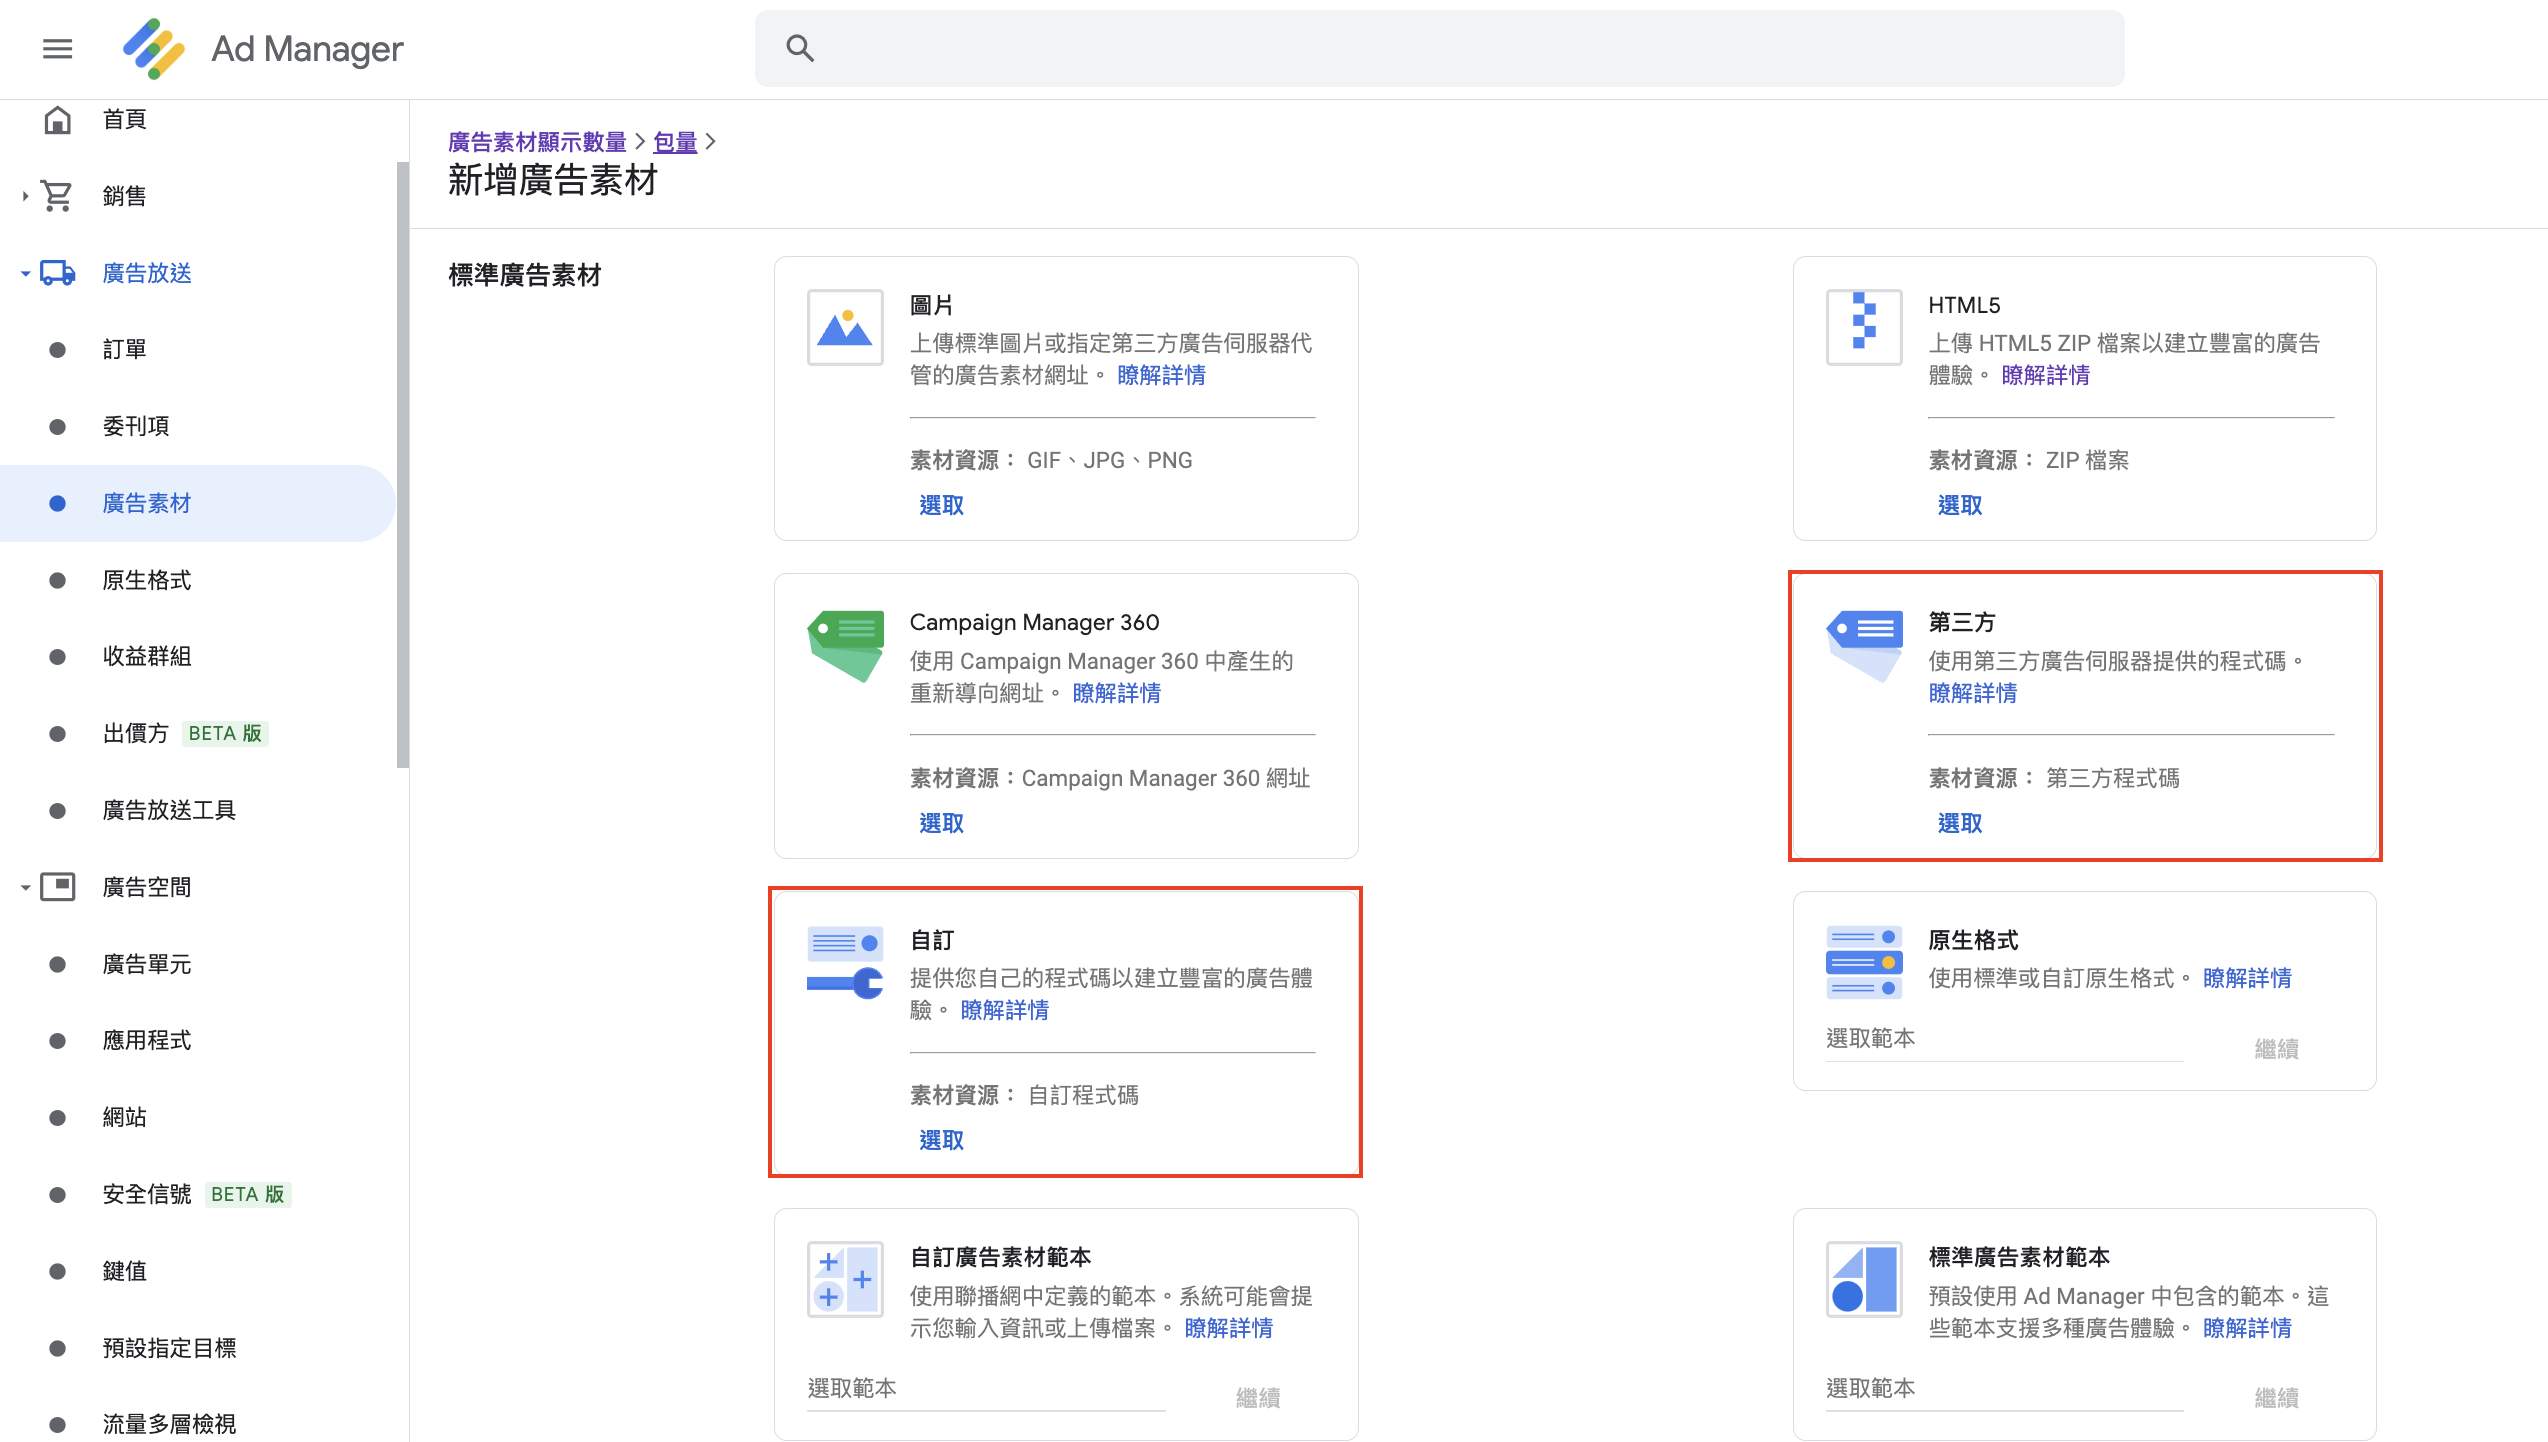Open 預設指定目標 in the sidebar
Image resolution: width=2548 pixels, height=1442 pixels.
click(x=198, y=1348)
